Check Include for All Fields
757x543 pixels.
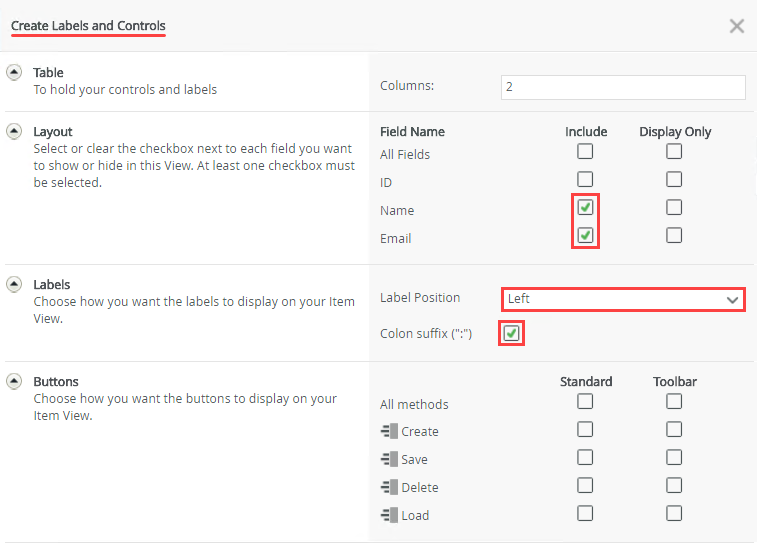[585, 152]
